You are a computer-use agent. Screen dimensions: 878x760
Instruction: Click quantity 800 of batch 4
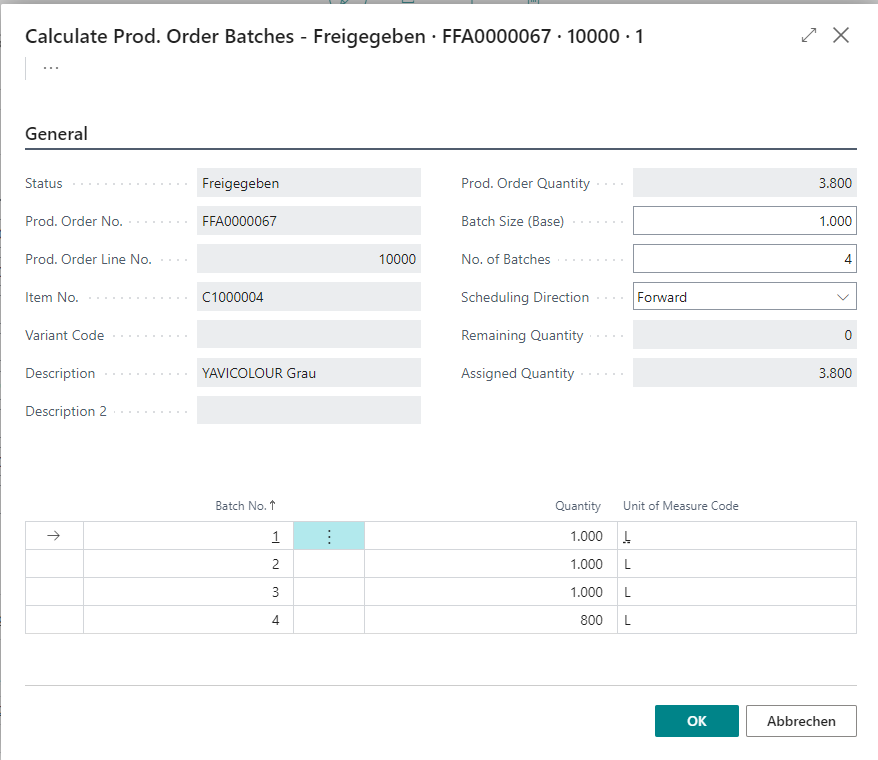click(x=491, y=620)
